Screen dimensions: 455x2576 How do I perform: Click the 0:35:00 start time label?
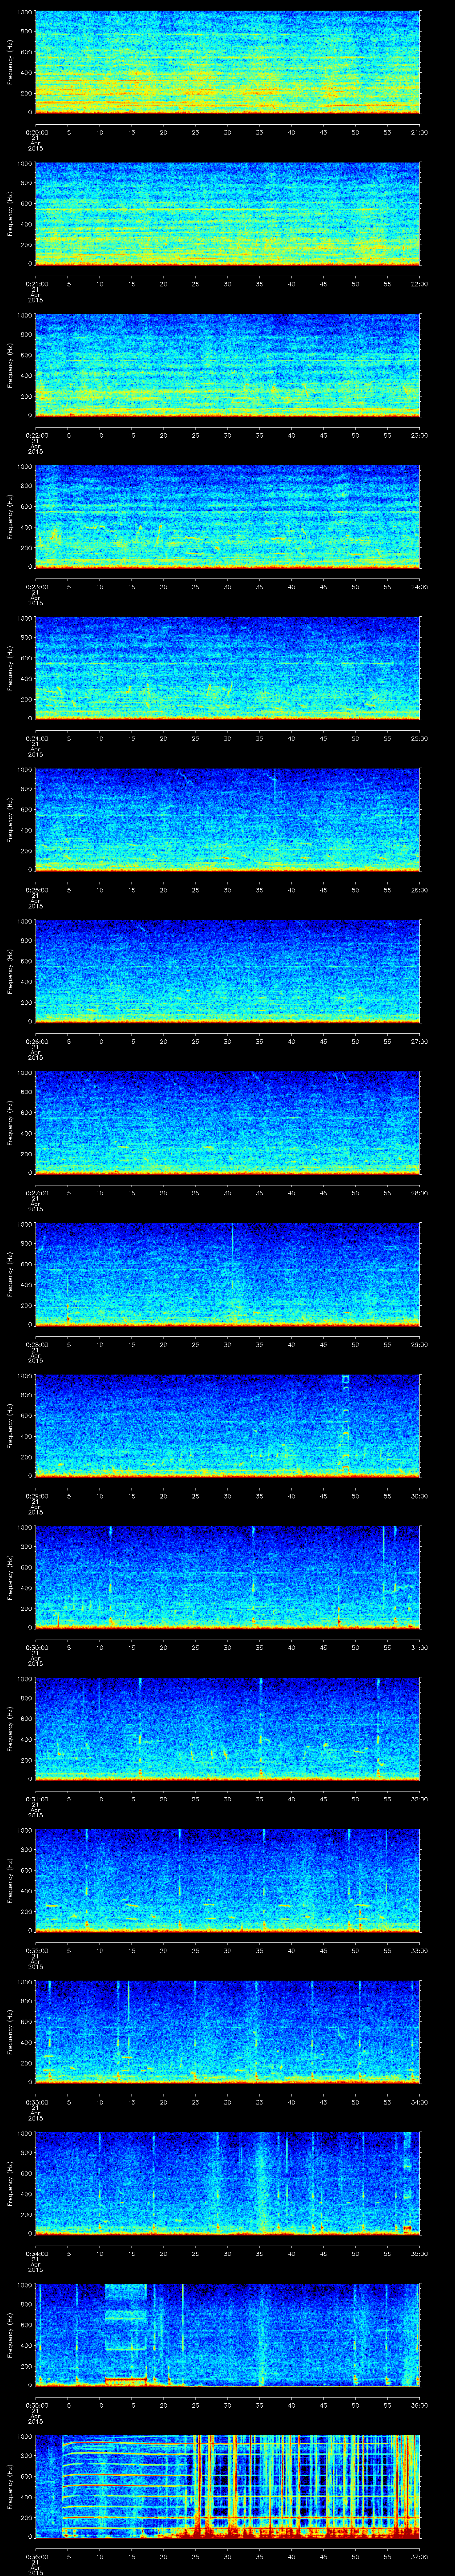tap(36, 2404)
